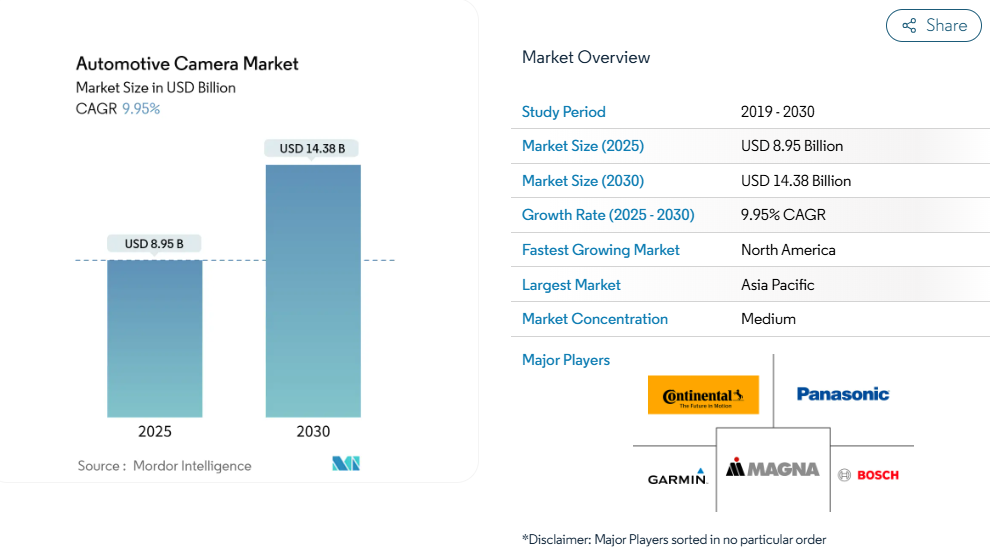
Task: Click the Study Period row label
Action: pyautogui.click(x=564, y=112)
